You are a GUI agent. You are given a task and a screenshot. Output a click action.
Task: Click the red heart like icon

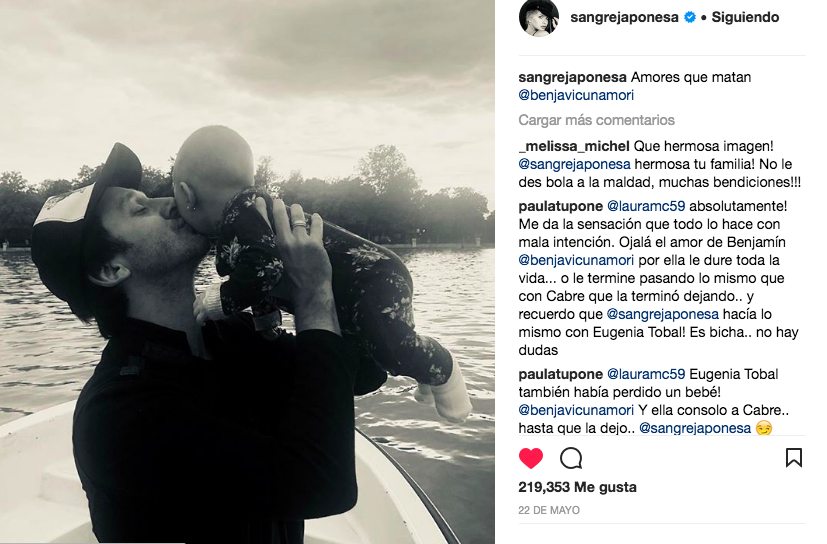point(531,458)
